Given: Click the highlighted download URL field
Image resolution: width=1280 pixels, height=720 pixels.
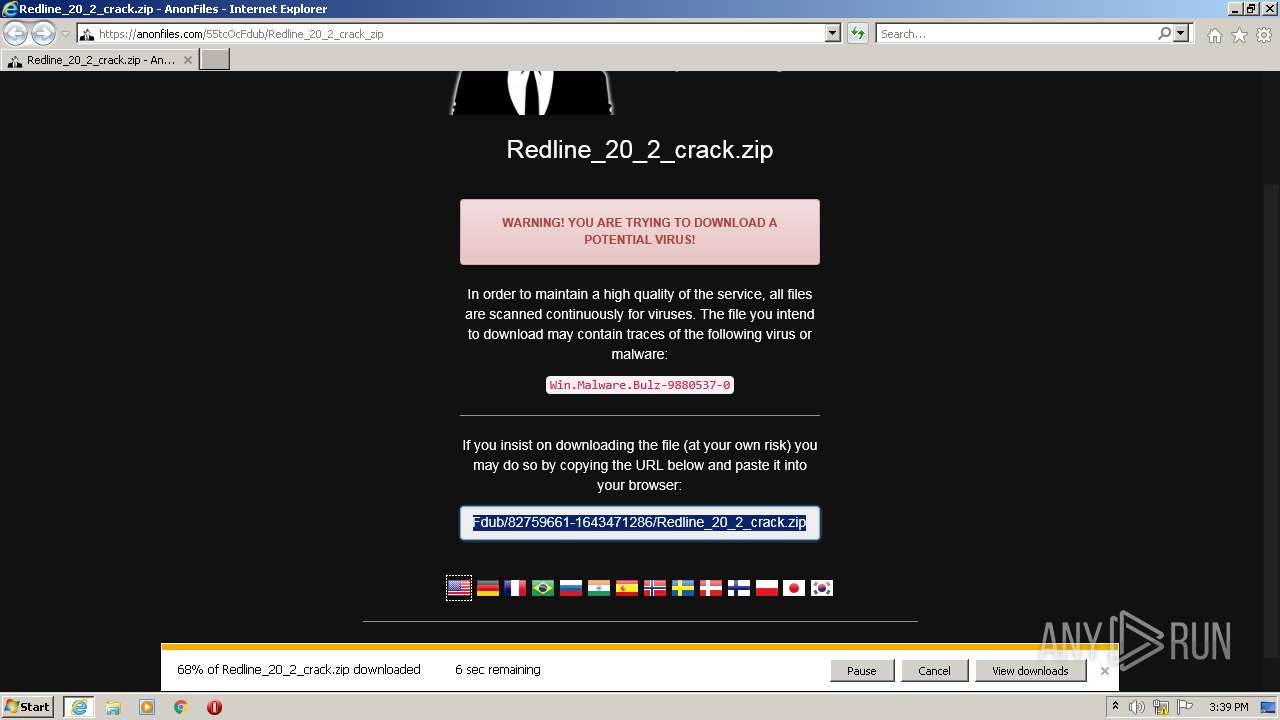Looking at the screenshot, I should coord(640,522).
